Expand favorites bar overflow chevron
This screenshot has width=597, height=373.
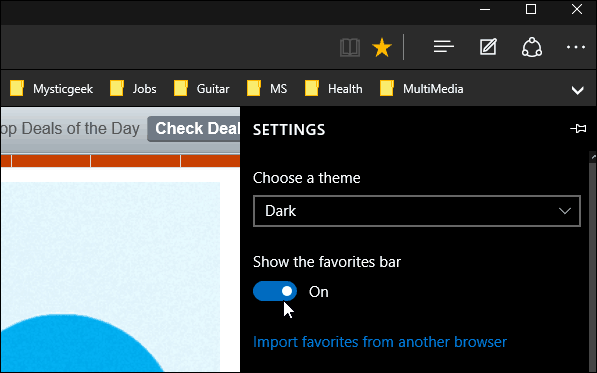pos(578,90)
